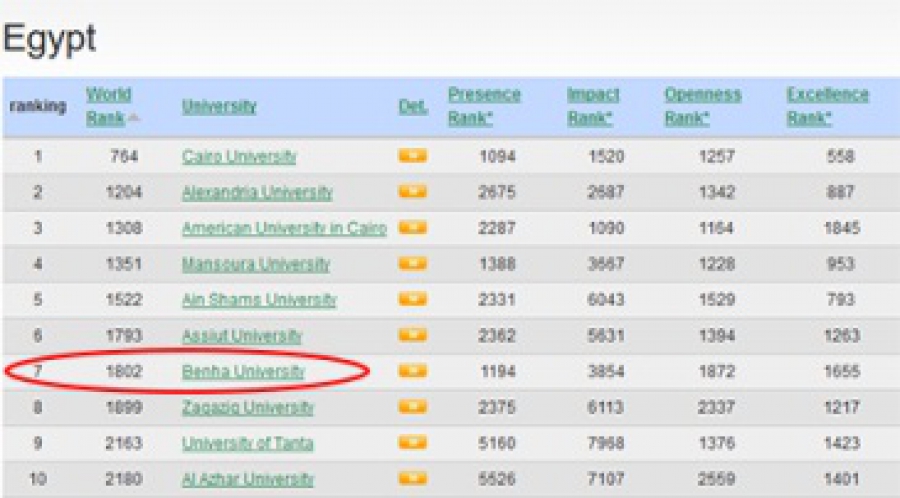Screen dimensions: 900x498
Task: Select openness rank value 1257
Action: click(x=716, y=156)
